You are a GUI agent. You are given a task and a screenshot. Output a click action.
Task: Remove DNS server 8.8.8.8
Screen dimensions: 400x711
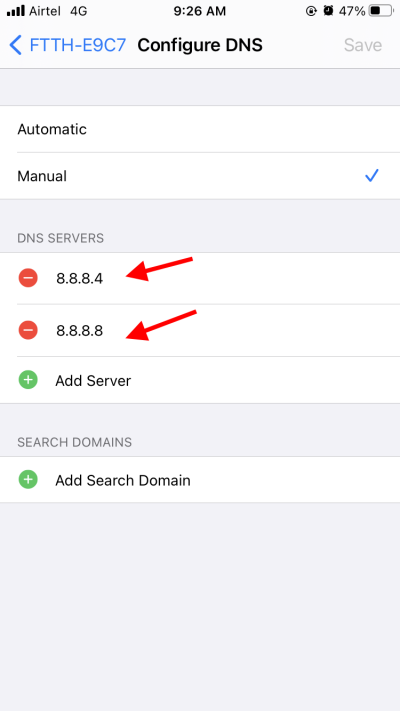28,330
